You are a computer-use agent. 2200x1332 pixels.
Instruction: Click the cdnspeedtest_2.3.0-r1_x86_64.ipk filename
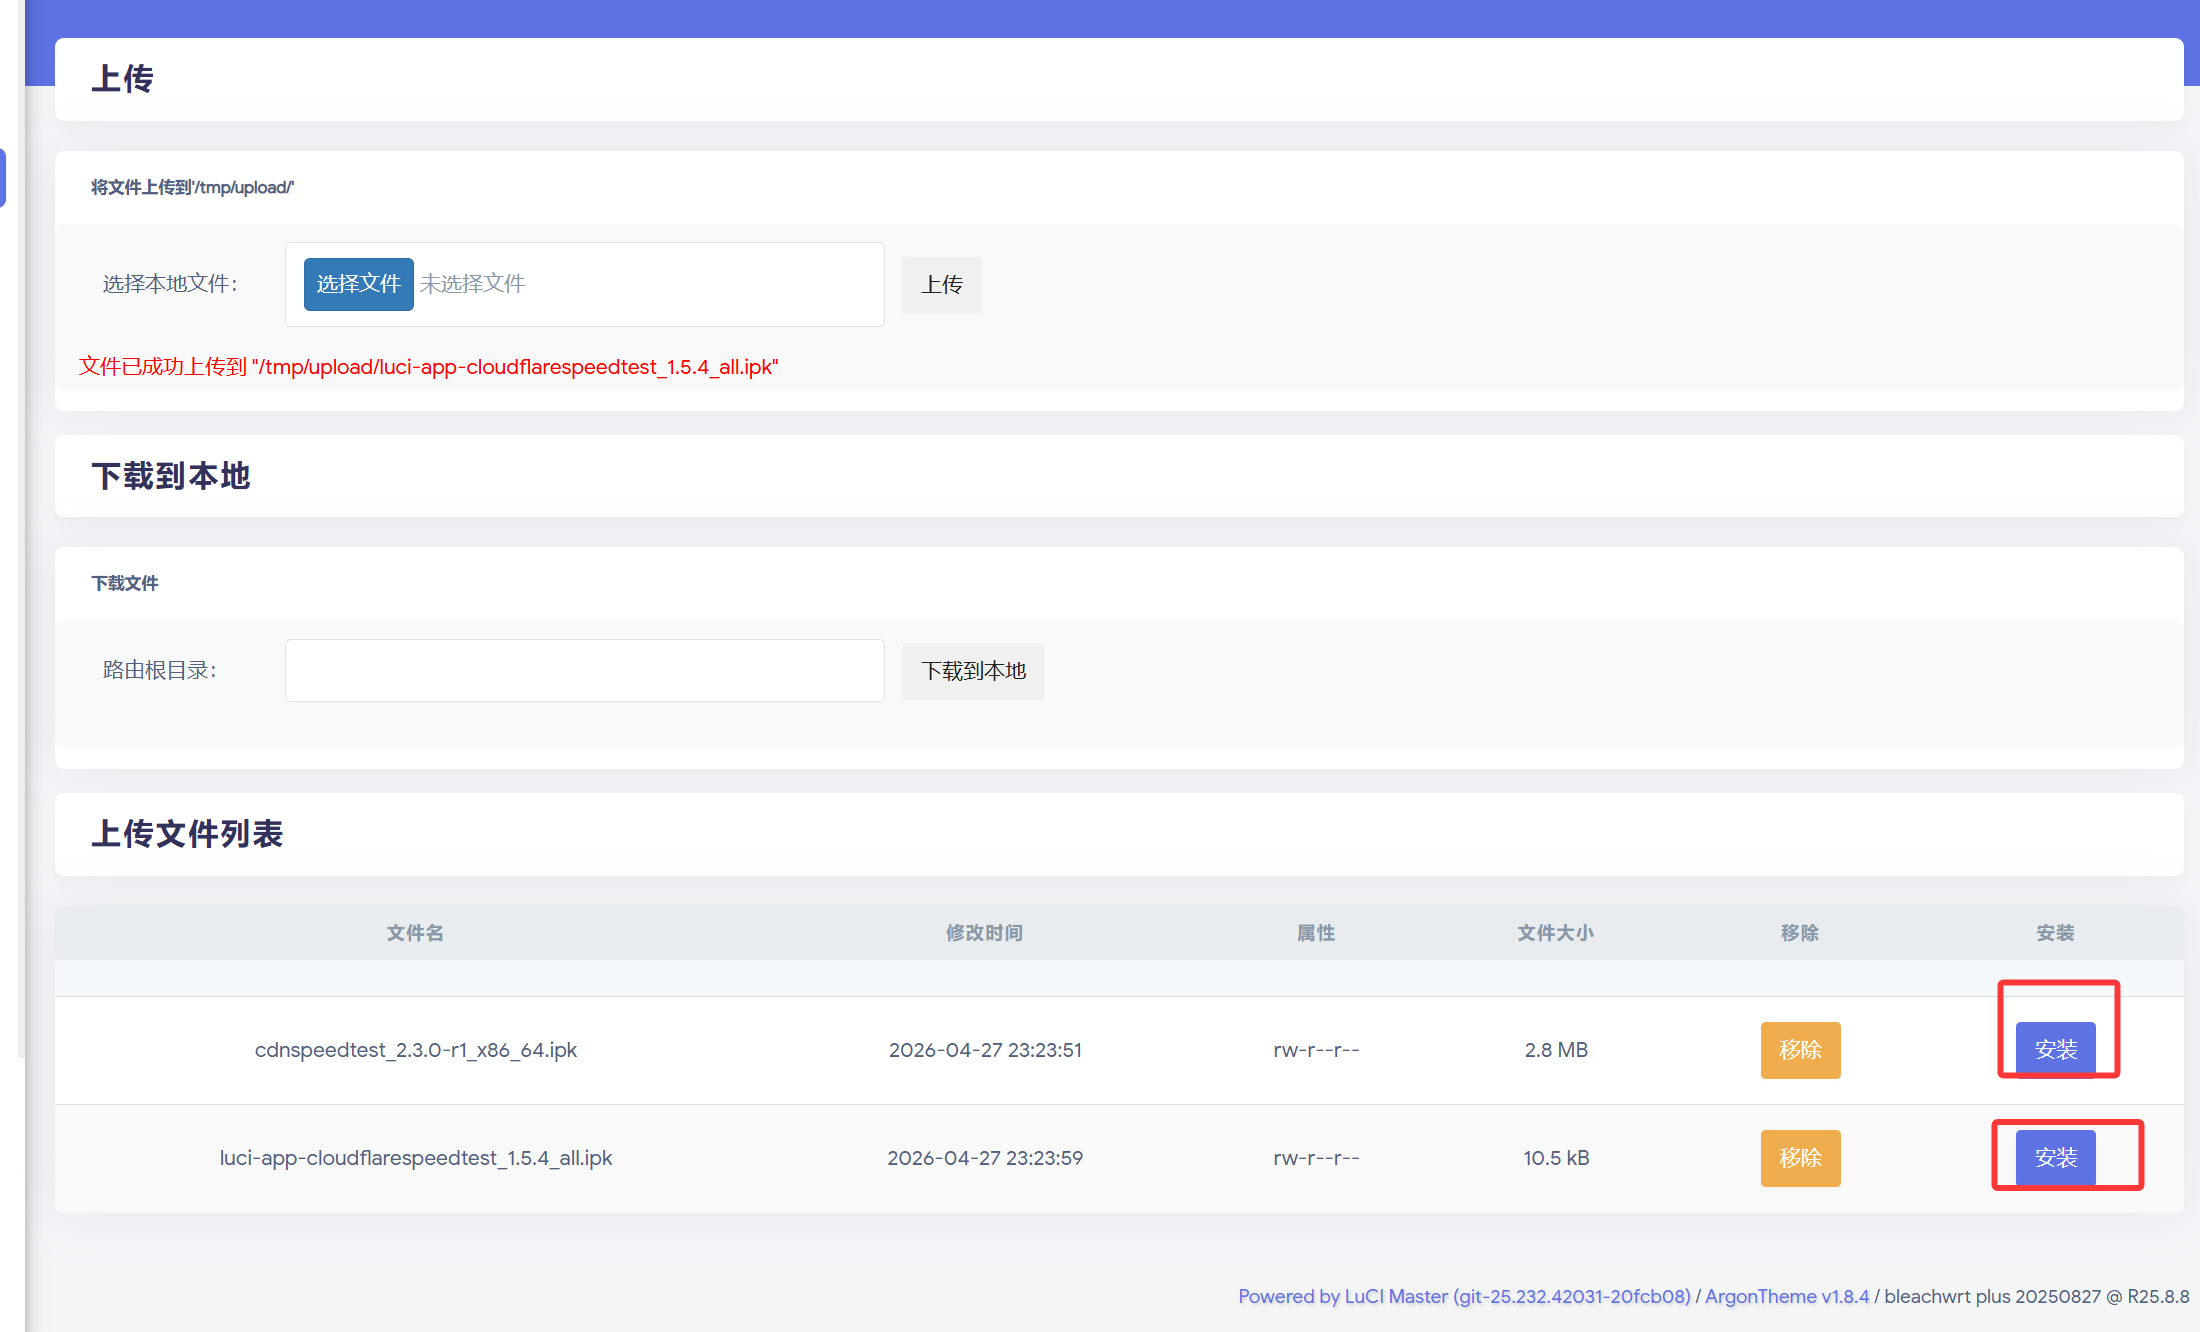(x=415, y=1050)
